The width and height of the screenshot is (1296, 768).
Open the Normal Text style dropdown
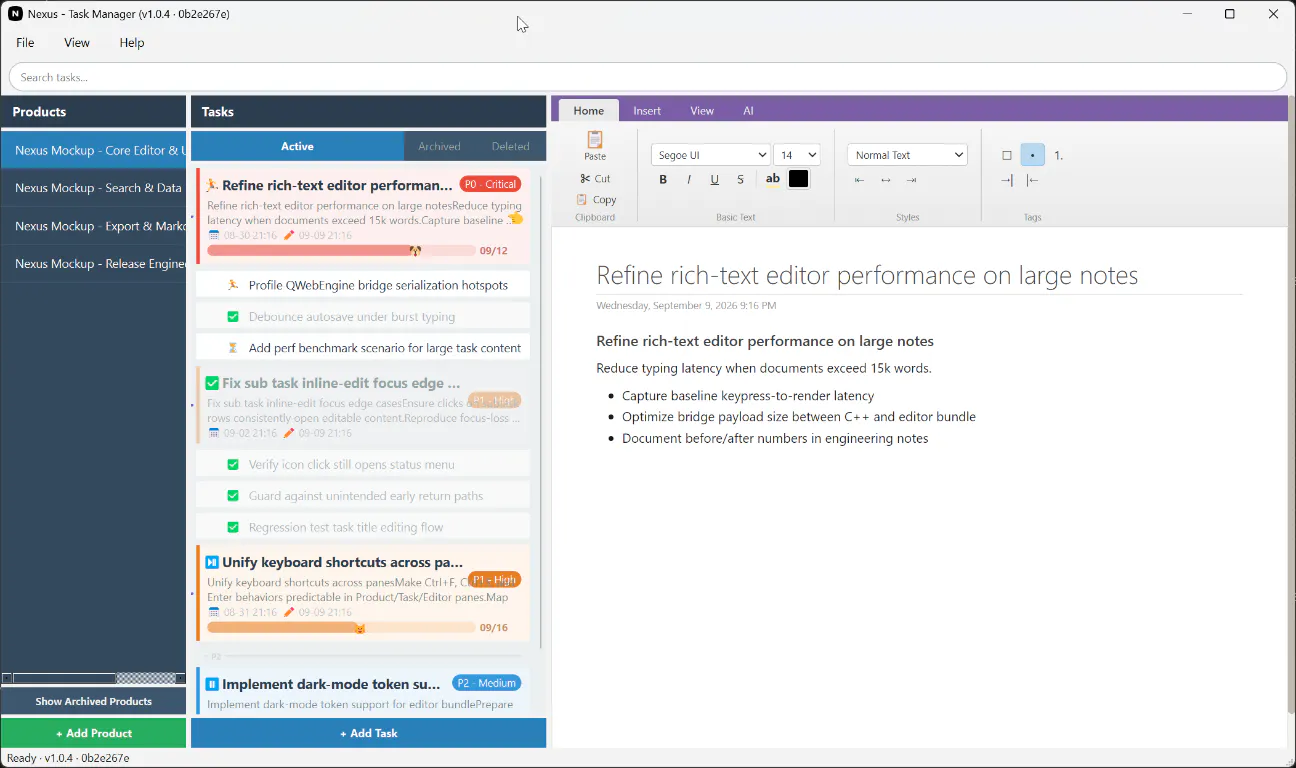908,155
